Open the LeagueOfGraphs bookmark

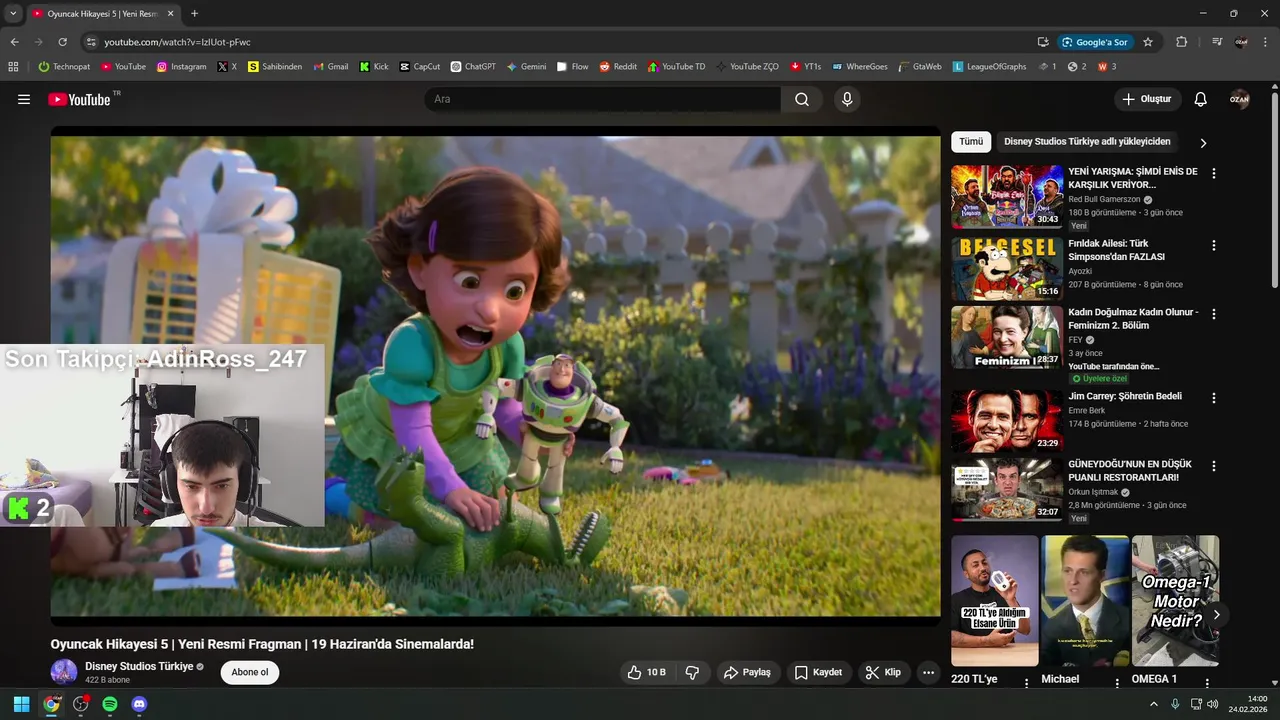coord(990,67)
